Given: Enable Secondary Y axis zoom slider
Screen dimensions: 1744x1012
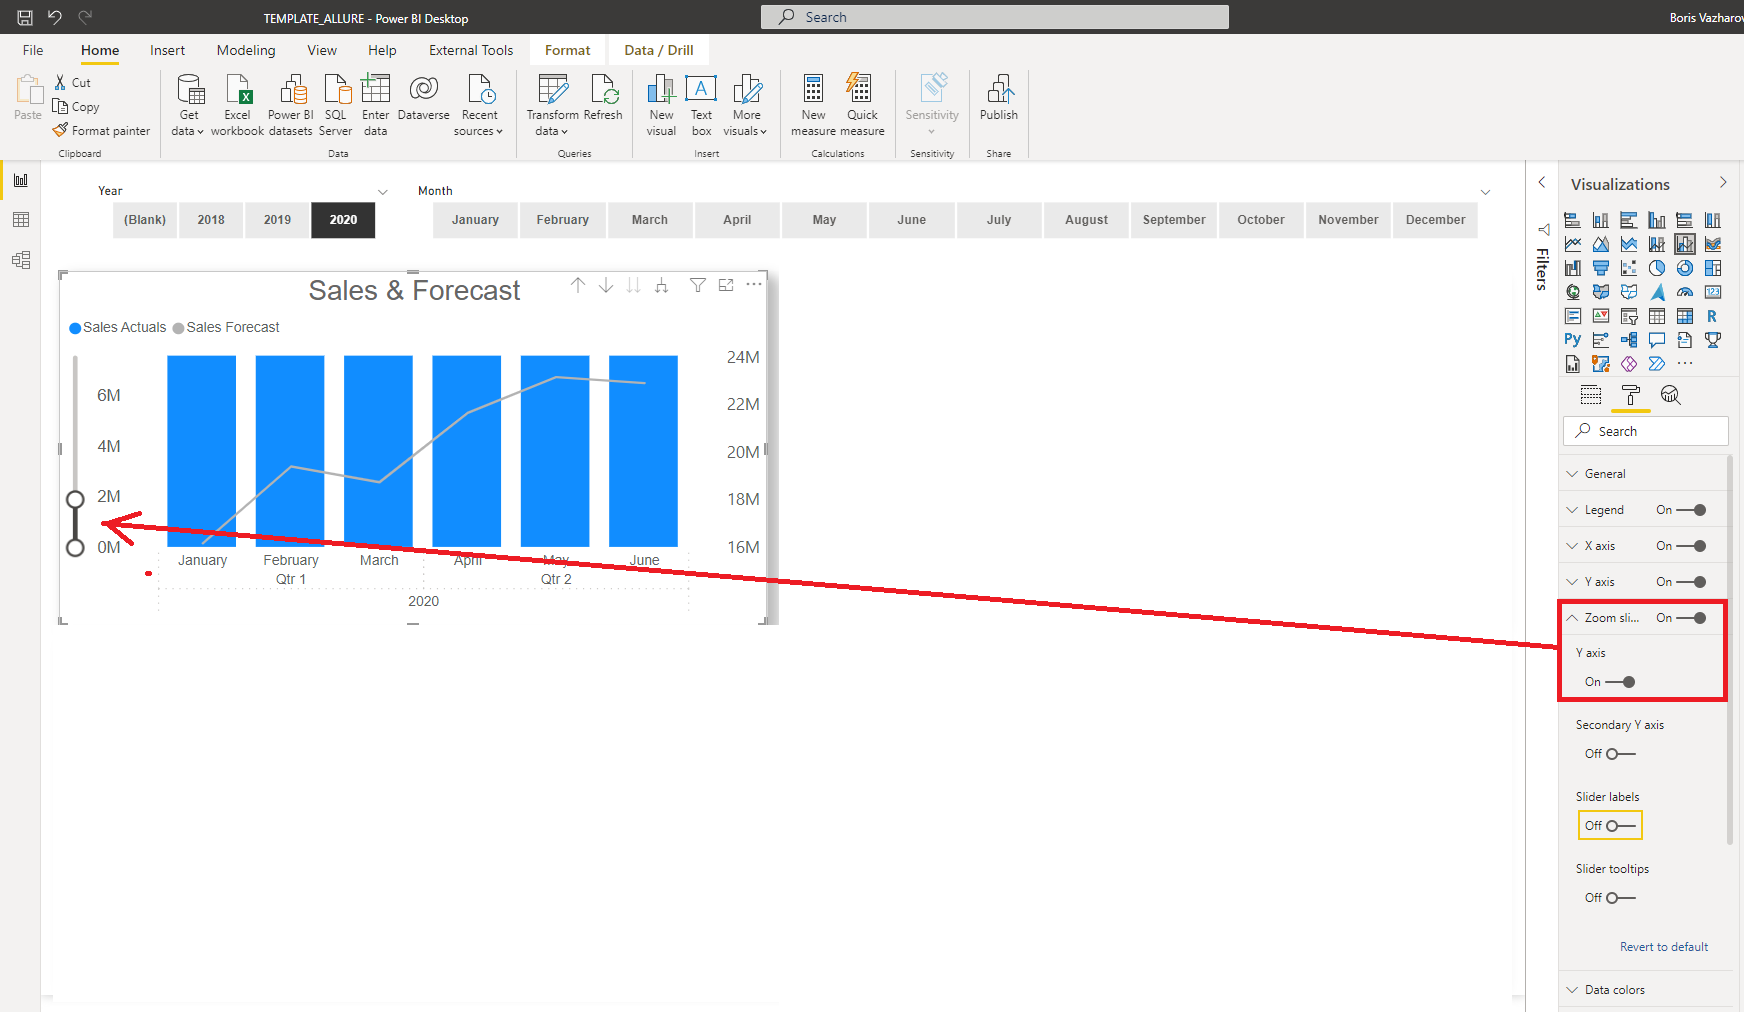Looking at the screenshot, I should 1621,754.
